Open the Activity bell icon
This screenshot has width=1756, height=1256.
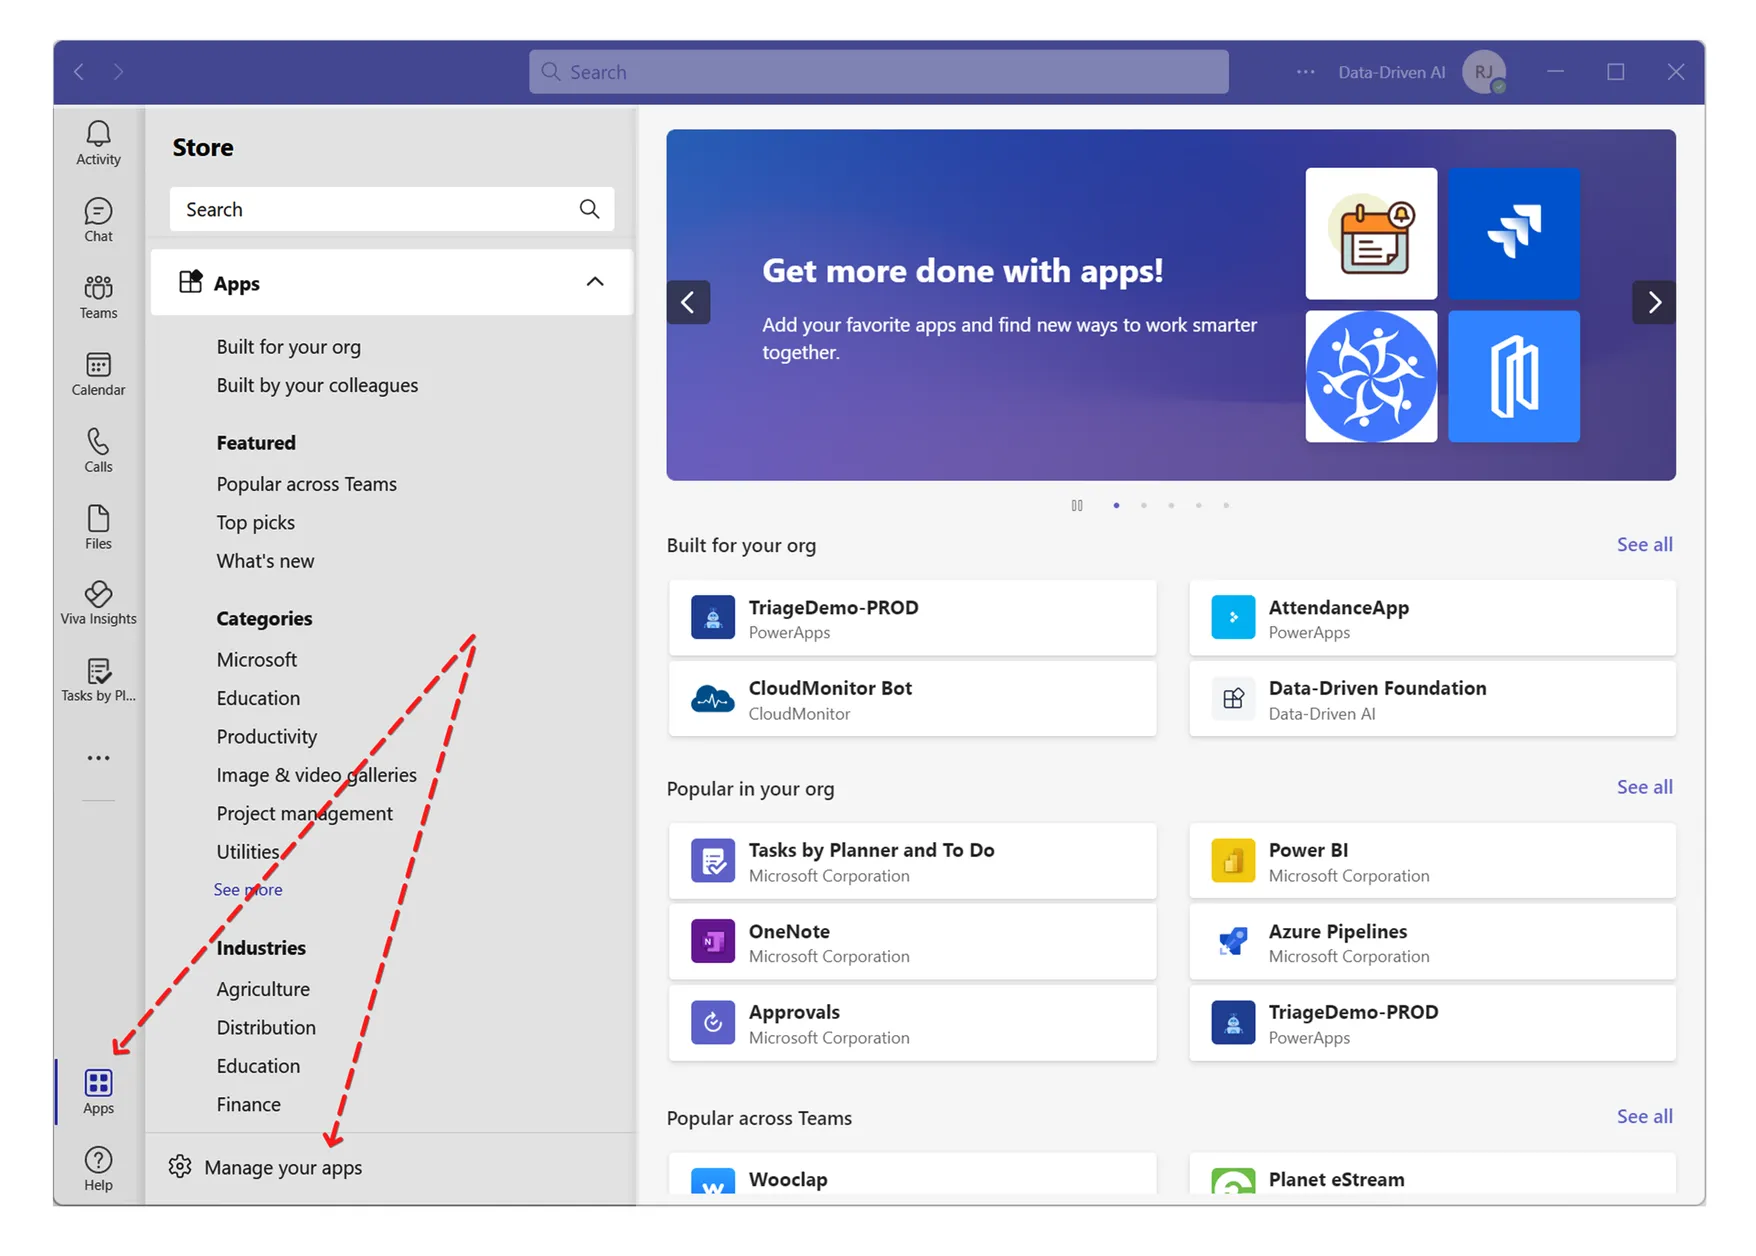(98, 135)
